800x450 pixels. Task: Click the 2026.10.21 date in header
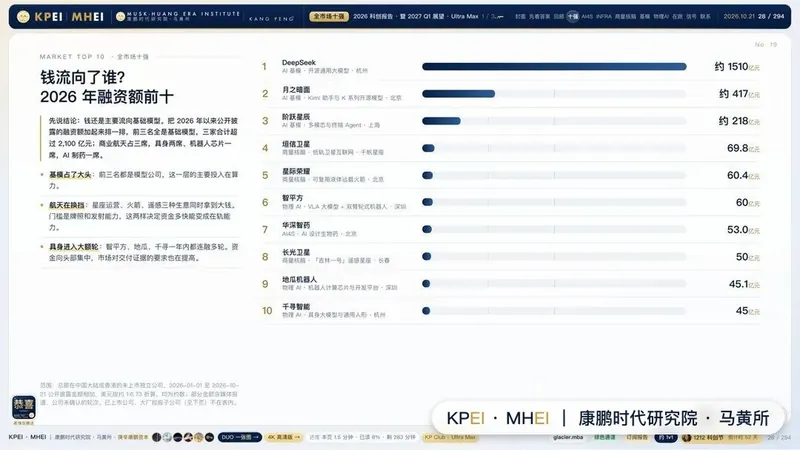[739, 16]
